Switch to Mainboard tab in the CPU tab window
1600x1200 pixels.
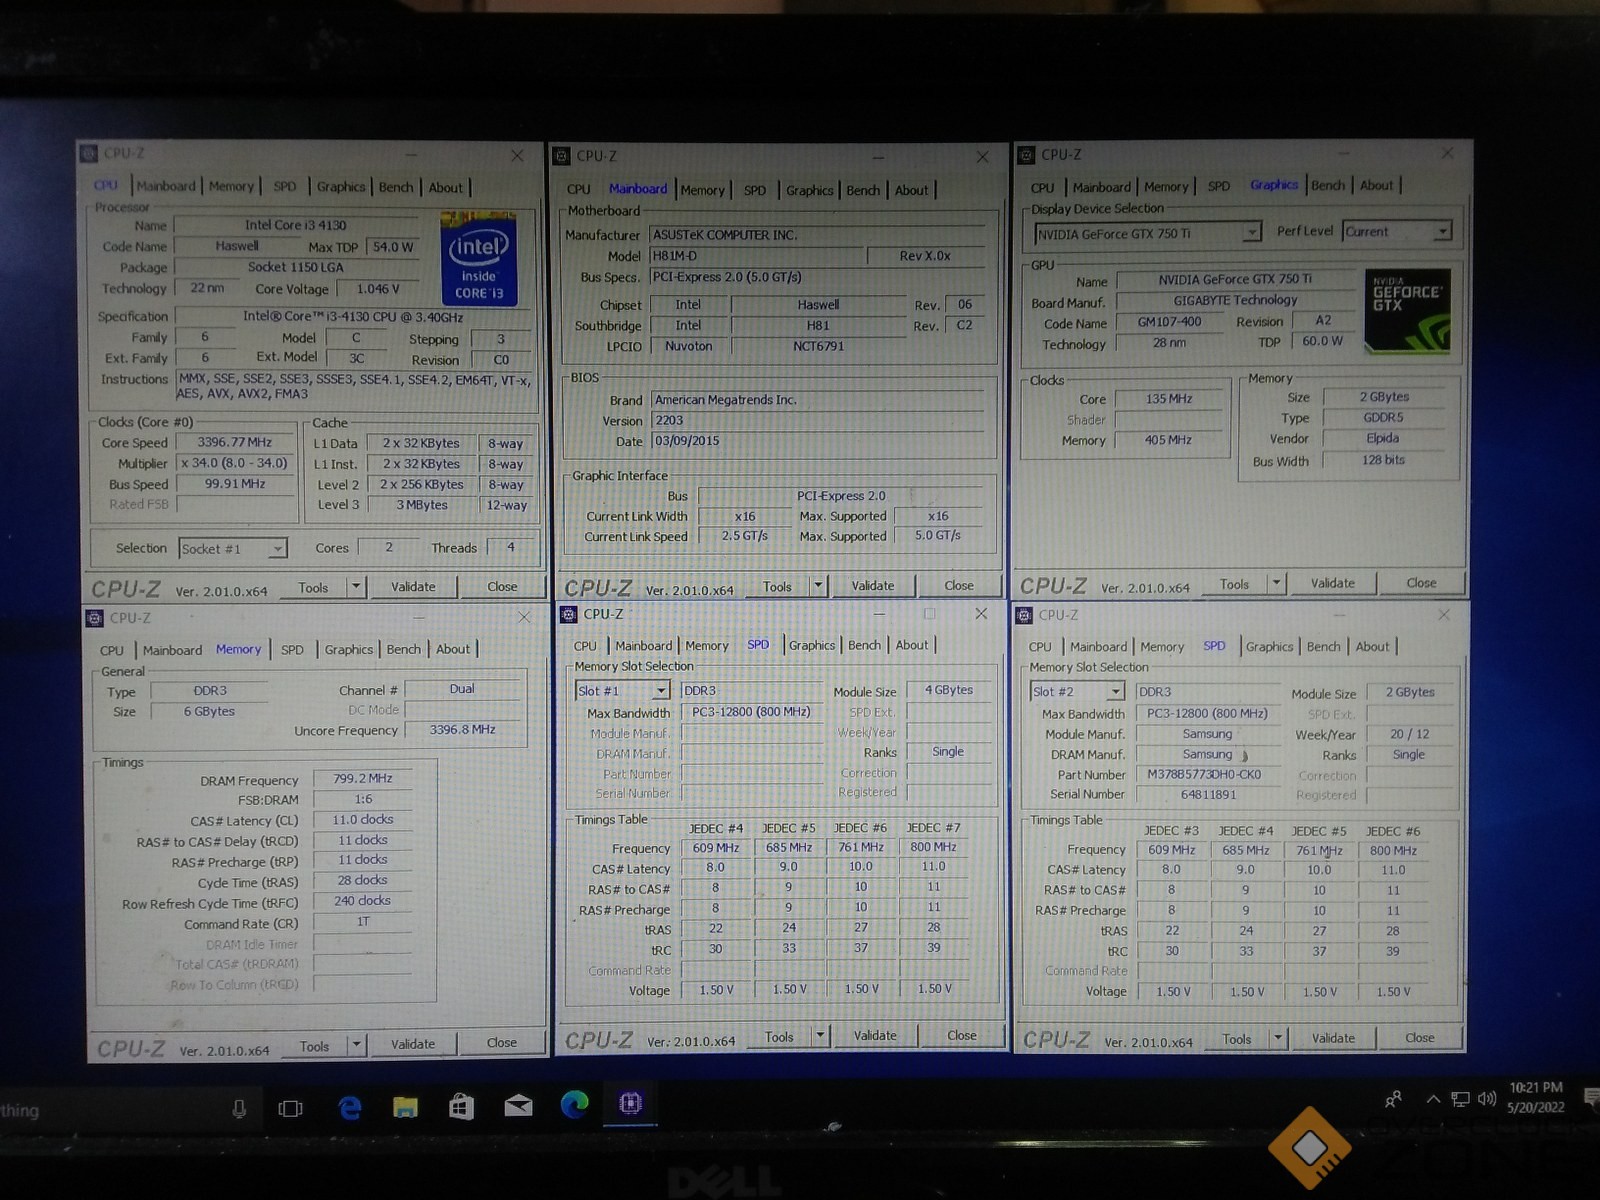pyautogui.click(x=166, y=186)
